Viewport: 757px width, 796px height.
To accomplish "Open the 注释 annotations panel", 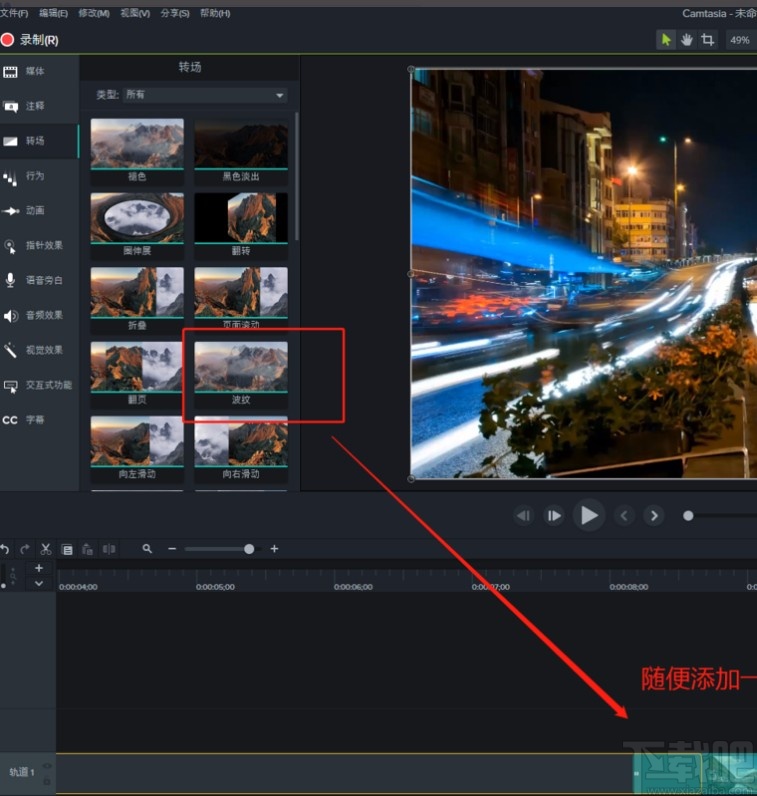I will coord(39,106).
